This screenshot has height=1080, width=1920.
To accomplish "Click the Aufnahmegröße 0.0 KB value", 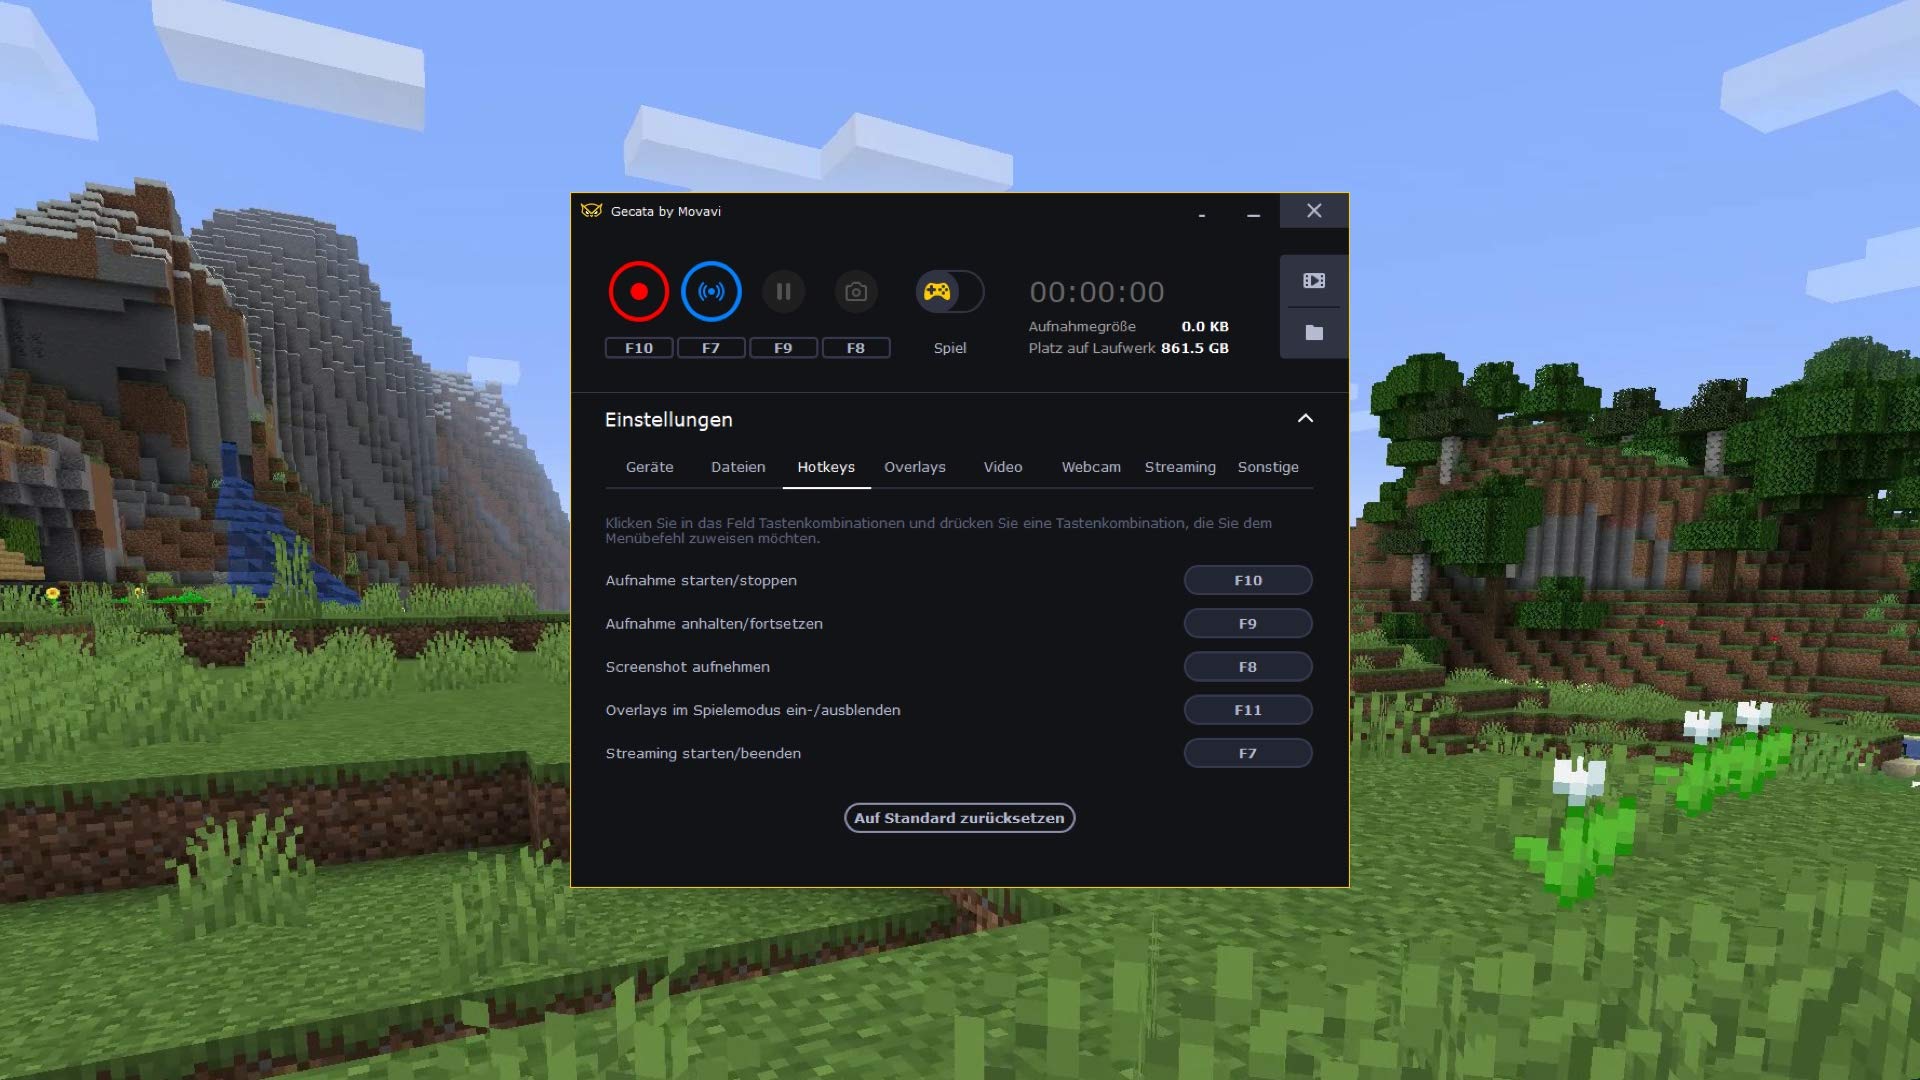I will click(1205, 327).
